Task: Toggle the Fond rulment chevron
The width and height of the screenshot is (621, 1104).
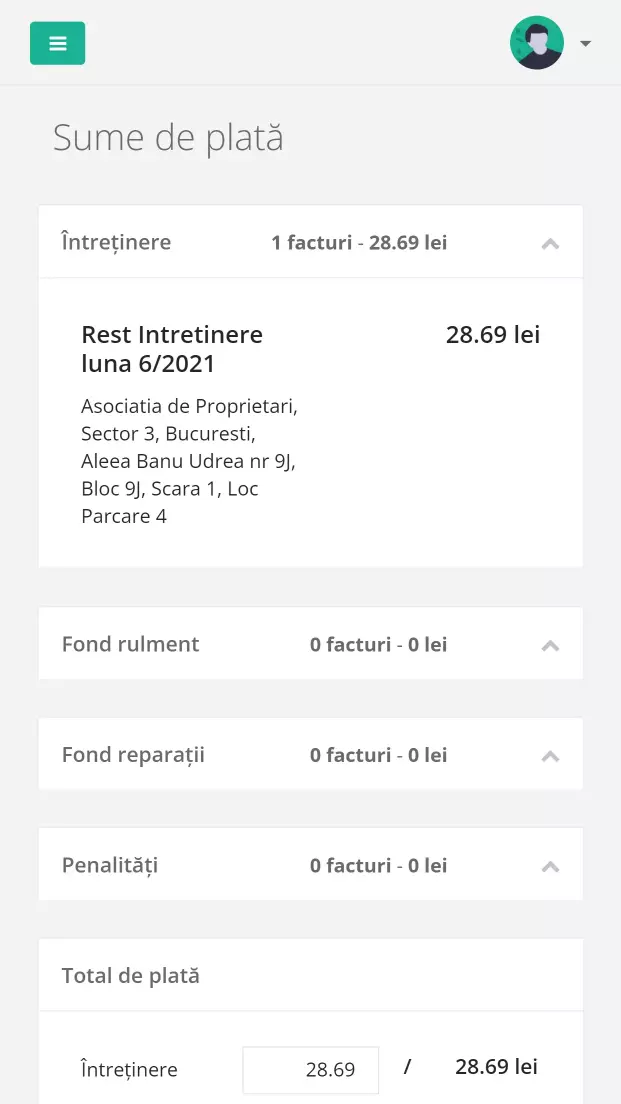Action: [x=550, y=645]
